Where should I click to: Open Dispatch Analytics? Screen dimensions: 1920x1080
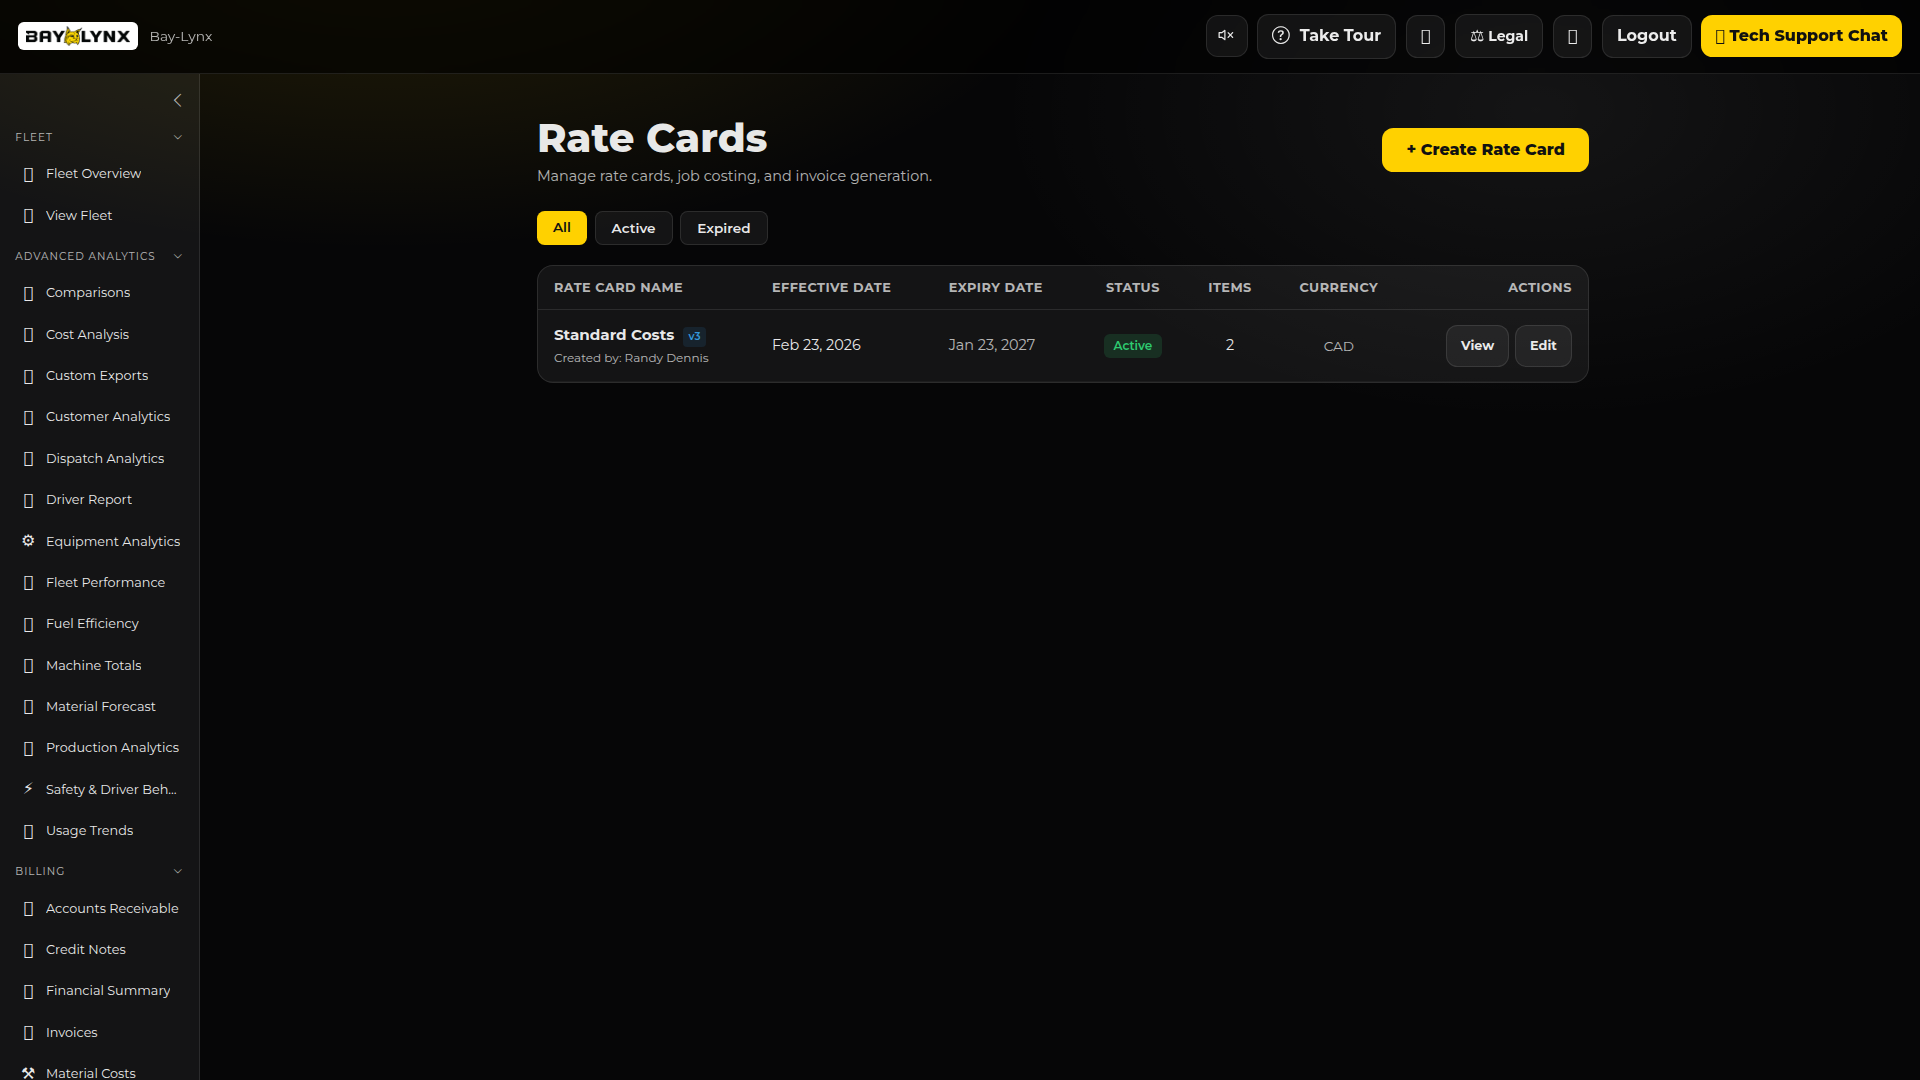tap(104, 458)
